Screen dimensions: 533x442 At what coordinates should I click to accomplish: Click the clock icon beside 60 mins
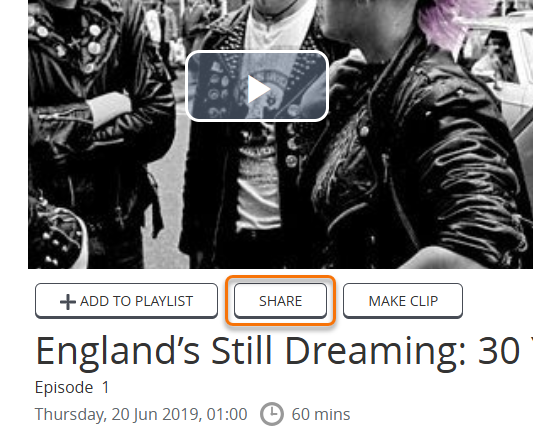[272, 414]
